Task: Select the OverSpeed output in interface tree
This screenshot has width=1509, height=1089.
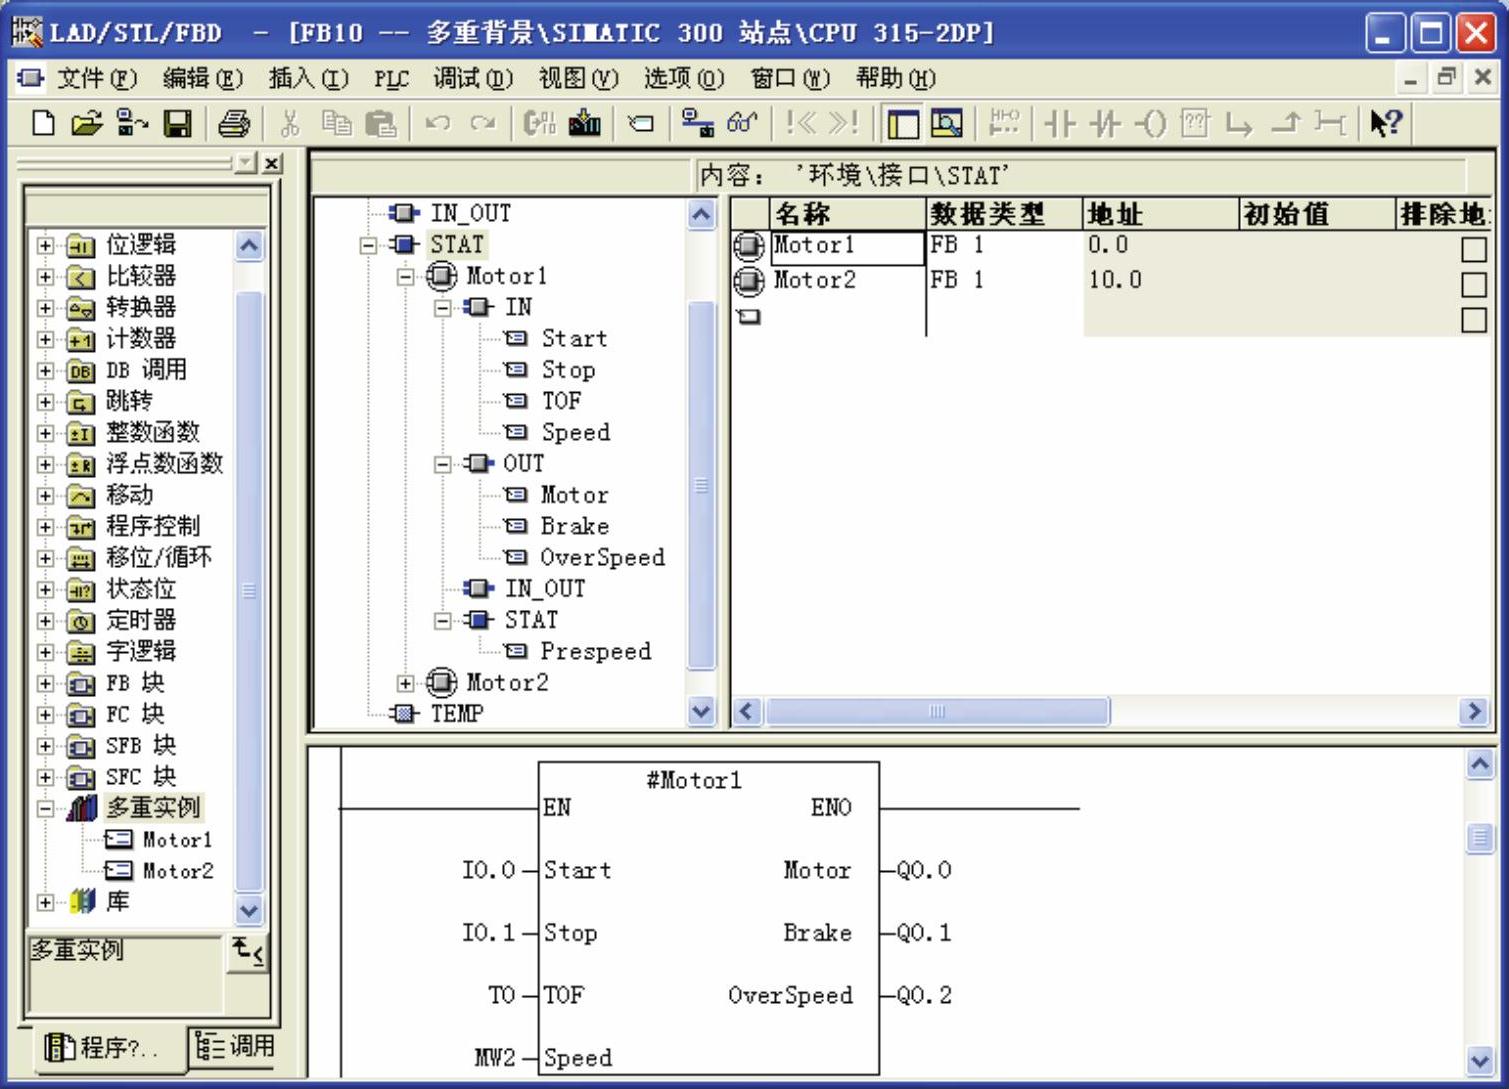Action: [602, 558]
